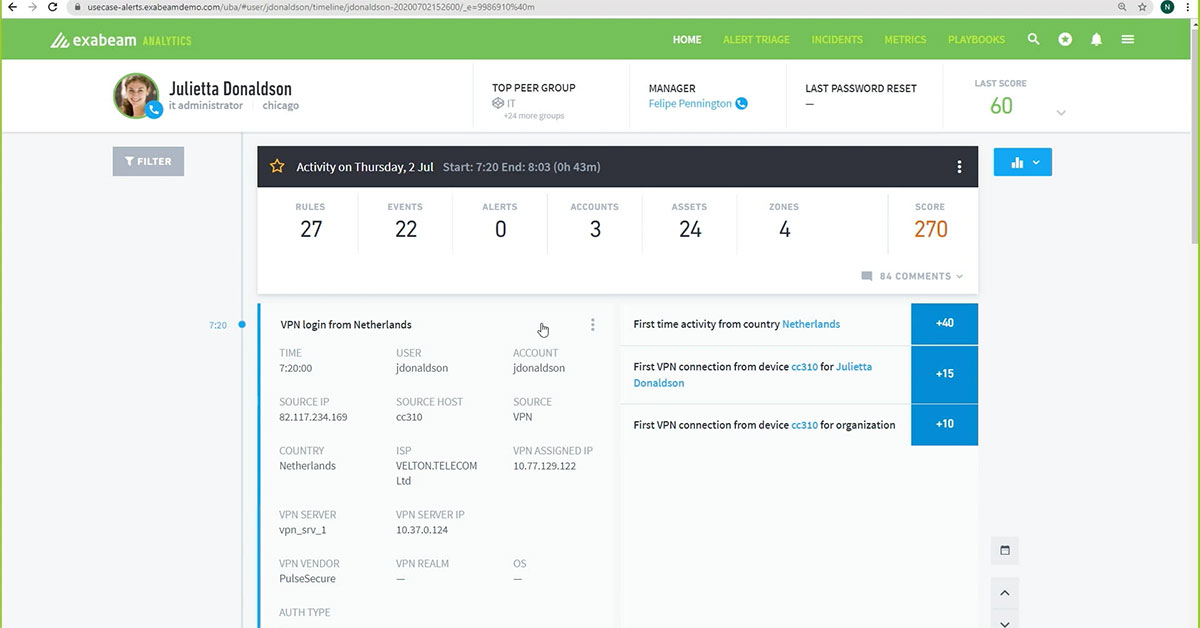The image size is (1200, 628).
Task: Go to the Alert Triage tab
Action: [x=756, y=40]
